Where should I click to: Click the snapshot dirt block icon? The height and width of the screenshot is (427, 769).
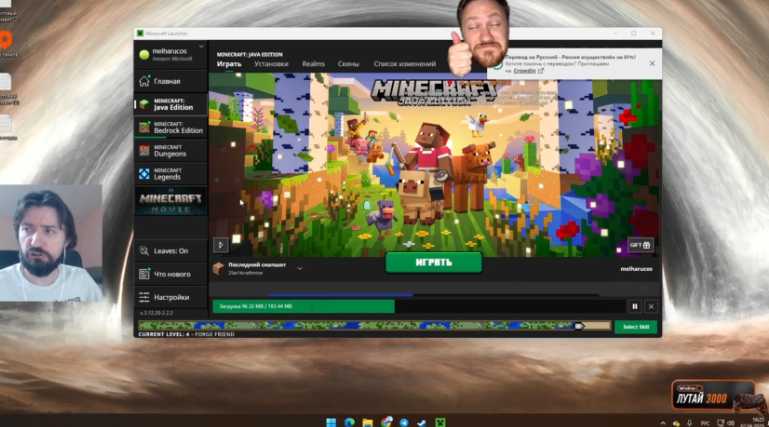218,268
